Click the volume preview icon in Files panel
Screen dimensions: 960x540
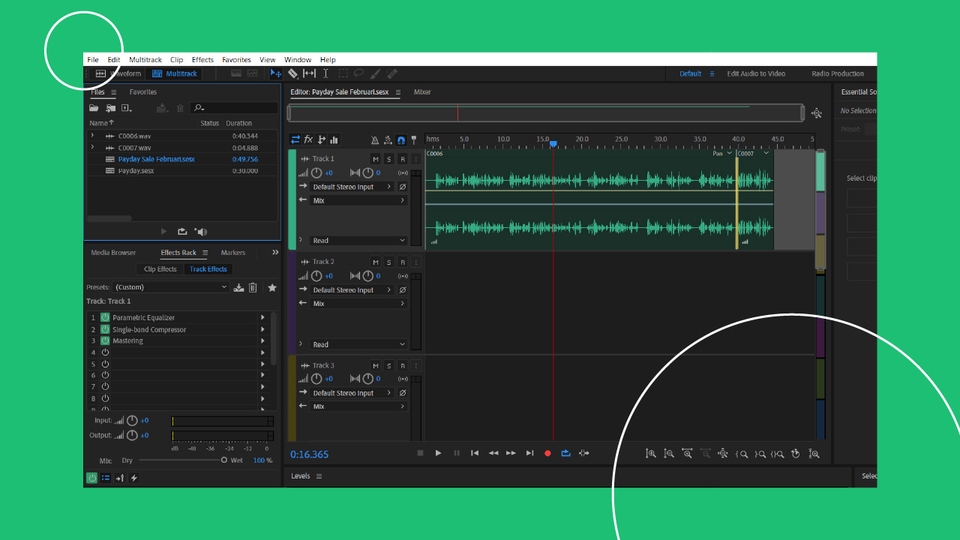201,231
